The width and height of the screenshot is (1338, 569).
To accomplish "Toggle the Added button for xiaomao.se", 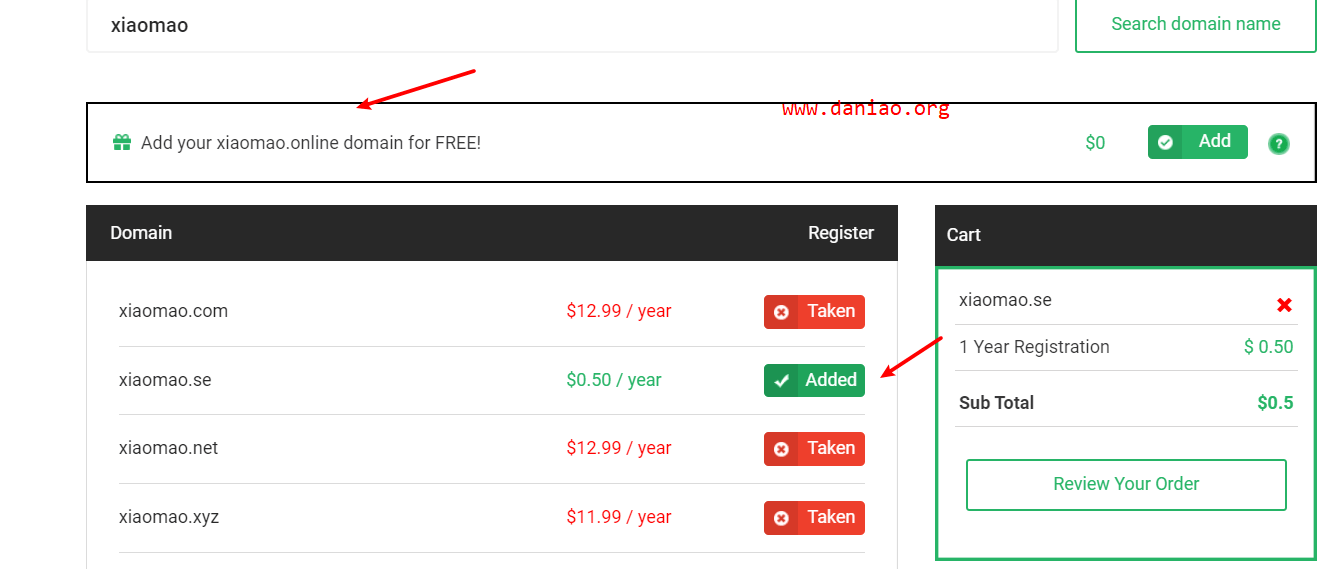I will 814,380.
